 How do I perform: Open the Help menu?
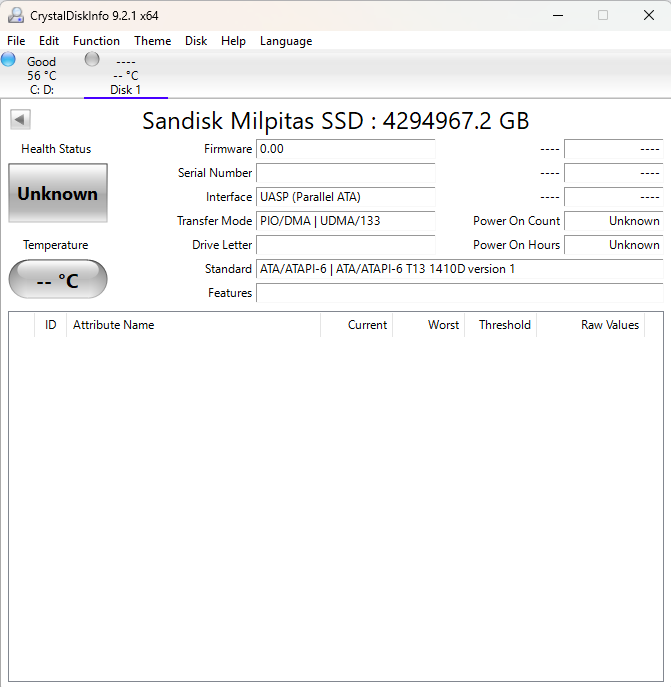pyautogui.click(x=233, y=41)
